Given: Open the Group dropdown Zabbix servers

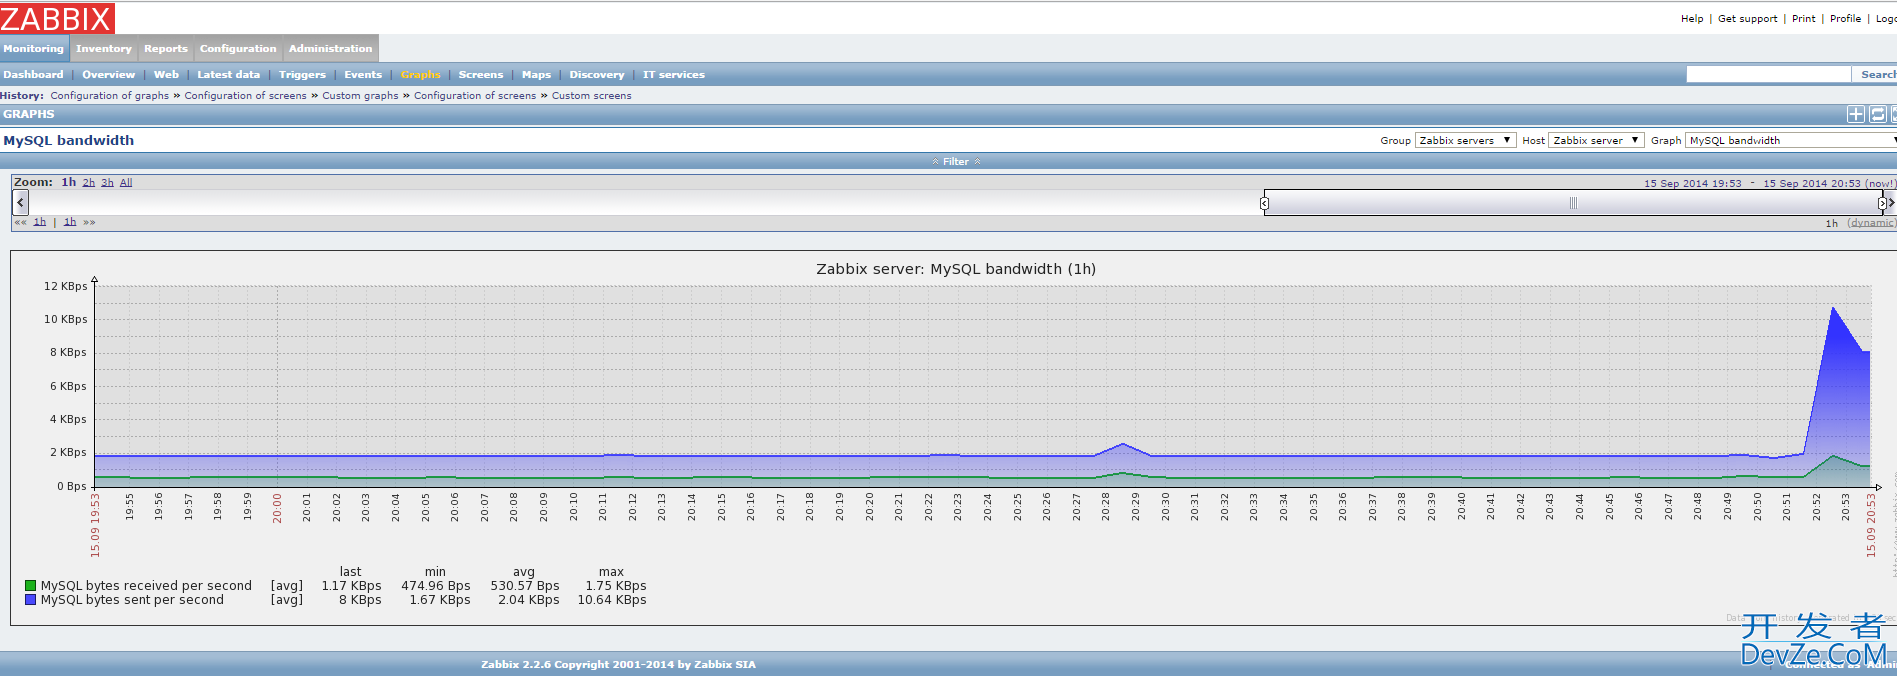Looking at the screenshot, I should tap(1465, 140).
